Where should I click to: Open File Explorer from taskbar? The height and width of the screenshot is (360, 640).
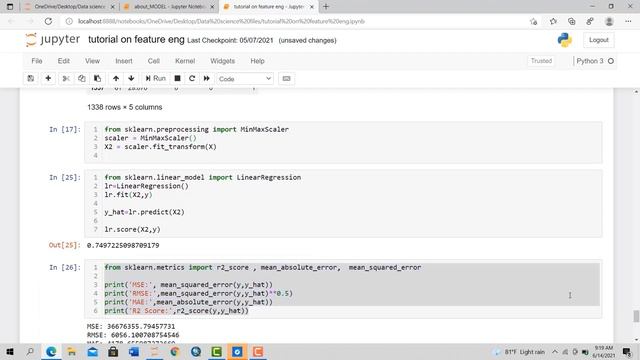pyautogui.click(x=72, y=351)
